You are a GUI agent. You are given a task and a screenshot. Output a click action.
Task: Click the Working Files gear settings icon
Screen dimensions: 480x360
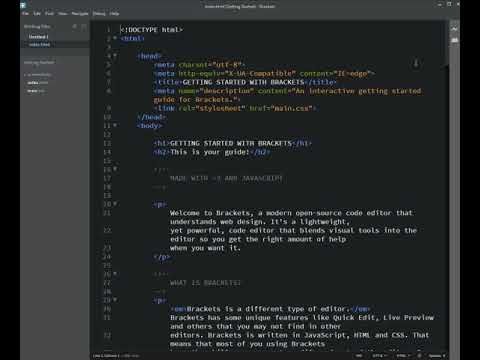[75, 27]
